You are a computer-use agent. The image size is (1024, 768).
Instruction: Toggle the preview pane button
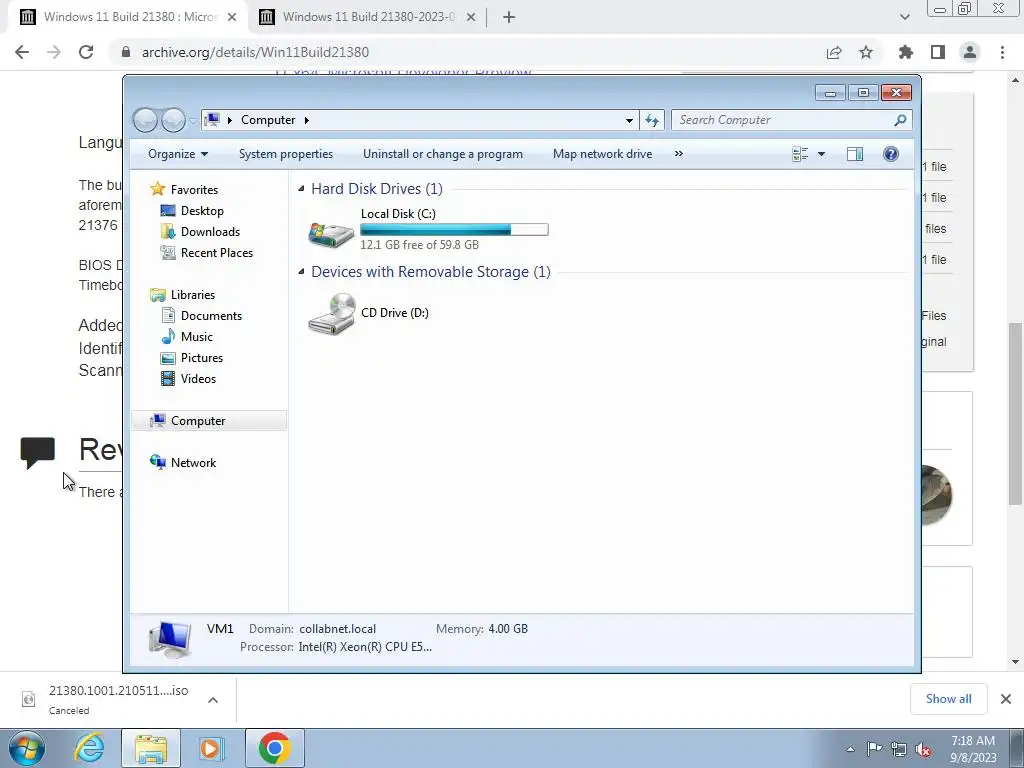click(x=854, y=154)
